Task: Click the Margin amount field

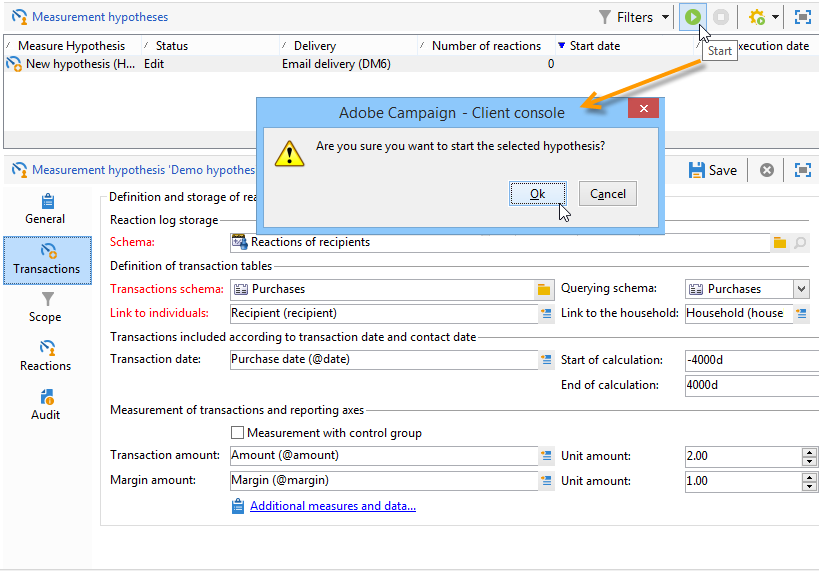Action: tap(384, 481)
